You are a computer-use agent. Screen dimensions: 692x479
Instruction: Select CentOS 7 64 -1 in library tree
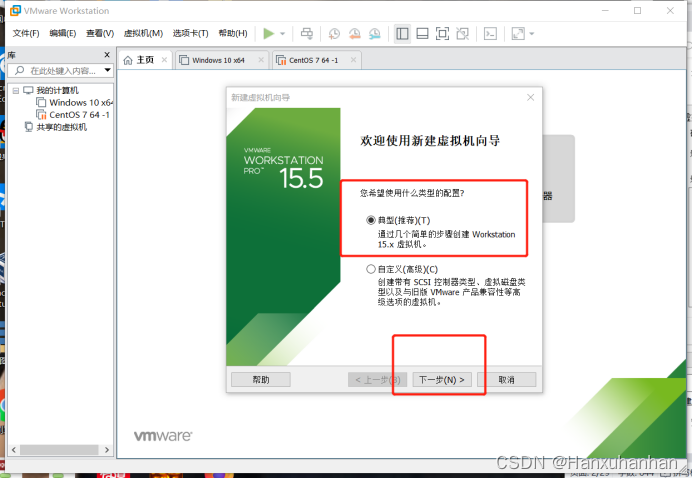click(79, 115)
